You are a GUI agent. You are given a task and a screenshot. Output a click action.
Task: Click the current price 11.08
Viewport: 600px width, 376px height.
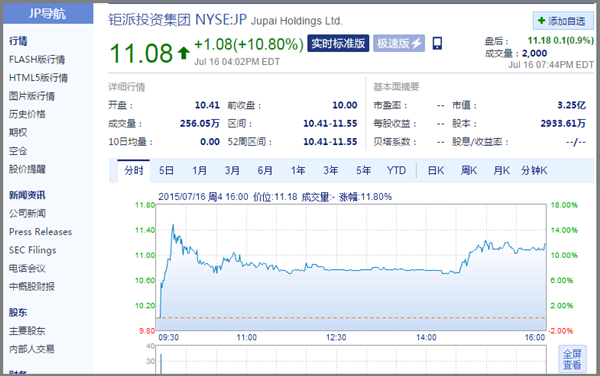(141, 53)
